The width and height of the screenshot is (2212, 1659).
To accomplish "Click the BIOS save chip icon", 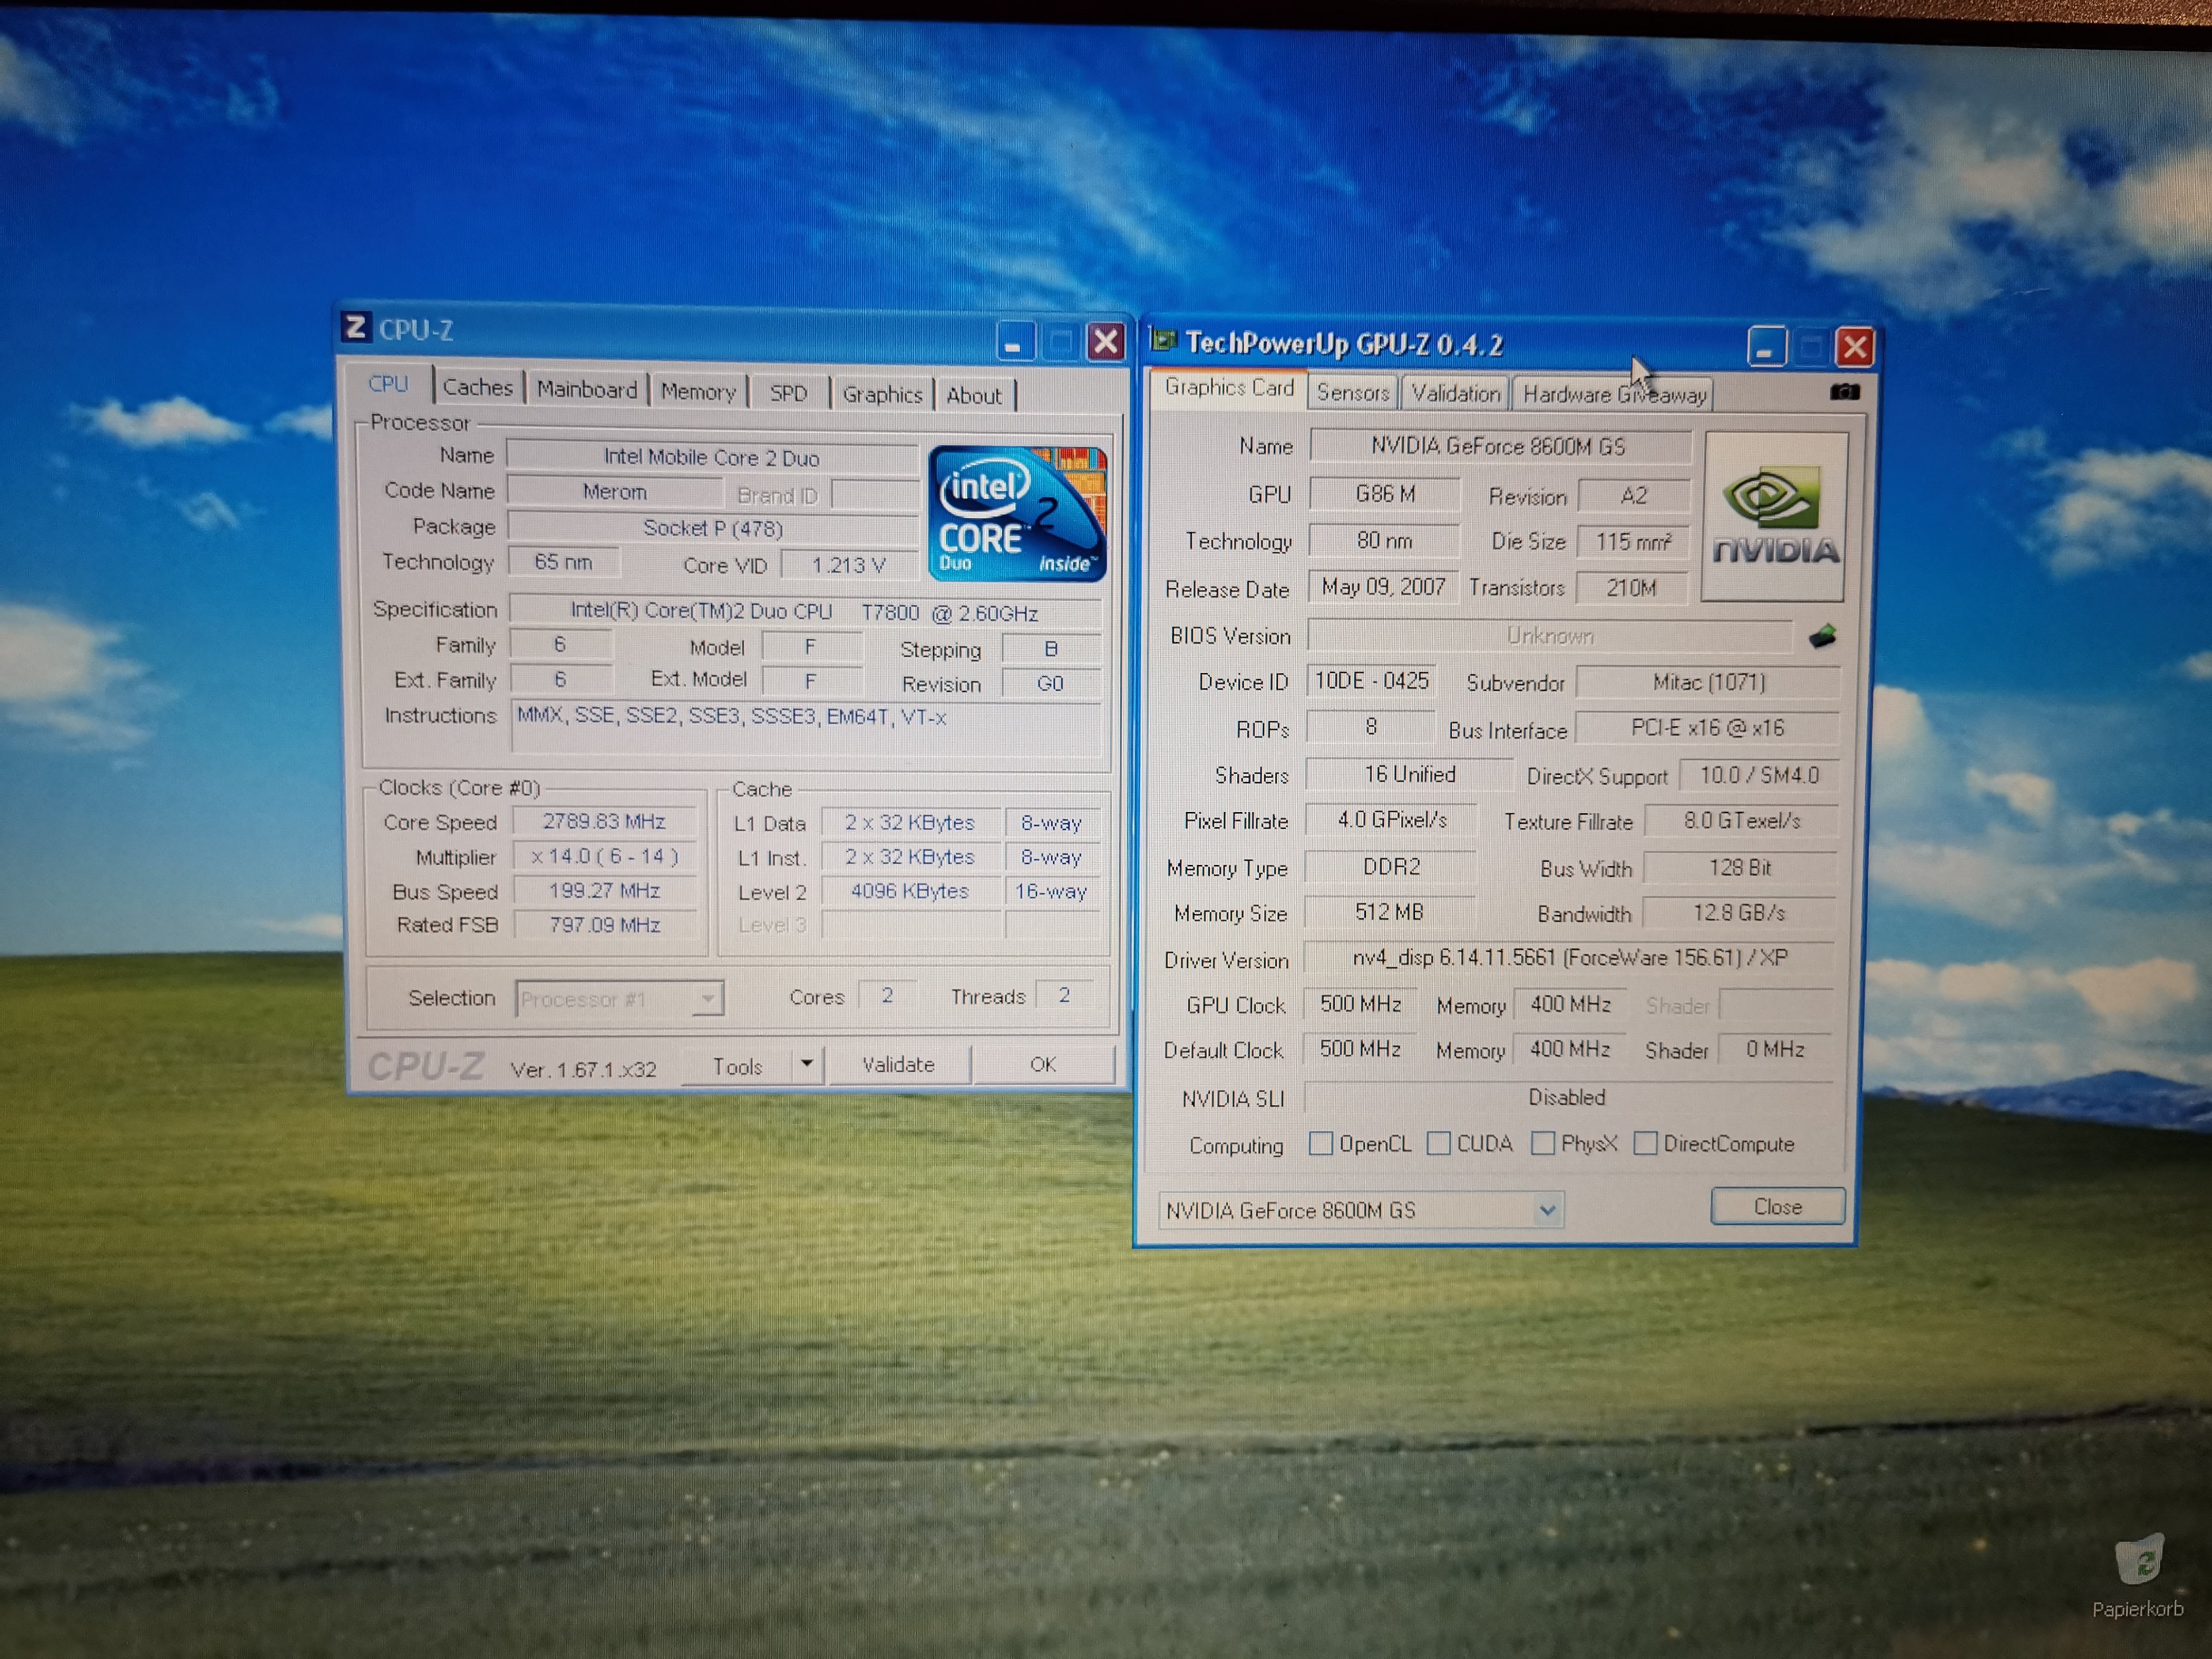I will [1822, 636].
